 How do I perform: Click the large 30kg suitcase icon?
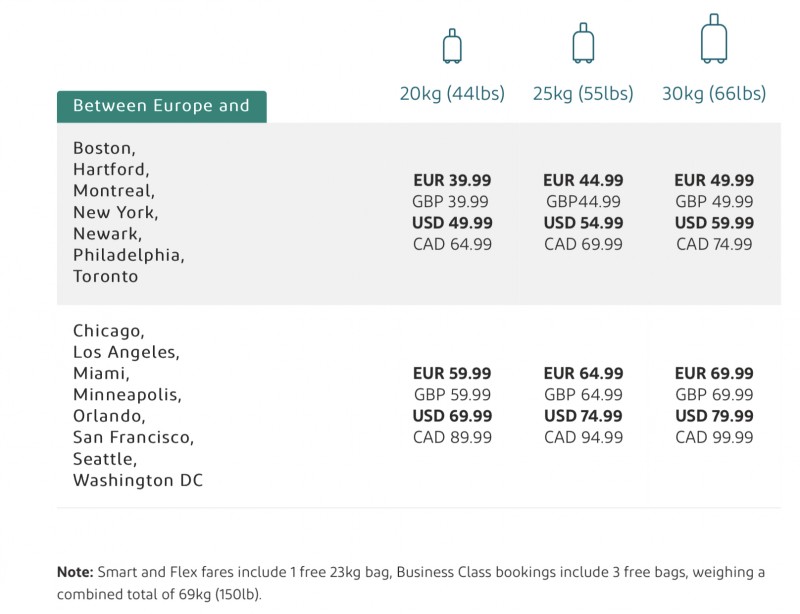(x=714, y=39)
